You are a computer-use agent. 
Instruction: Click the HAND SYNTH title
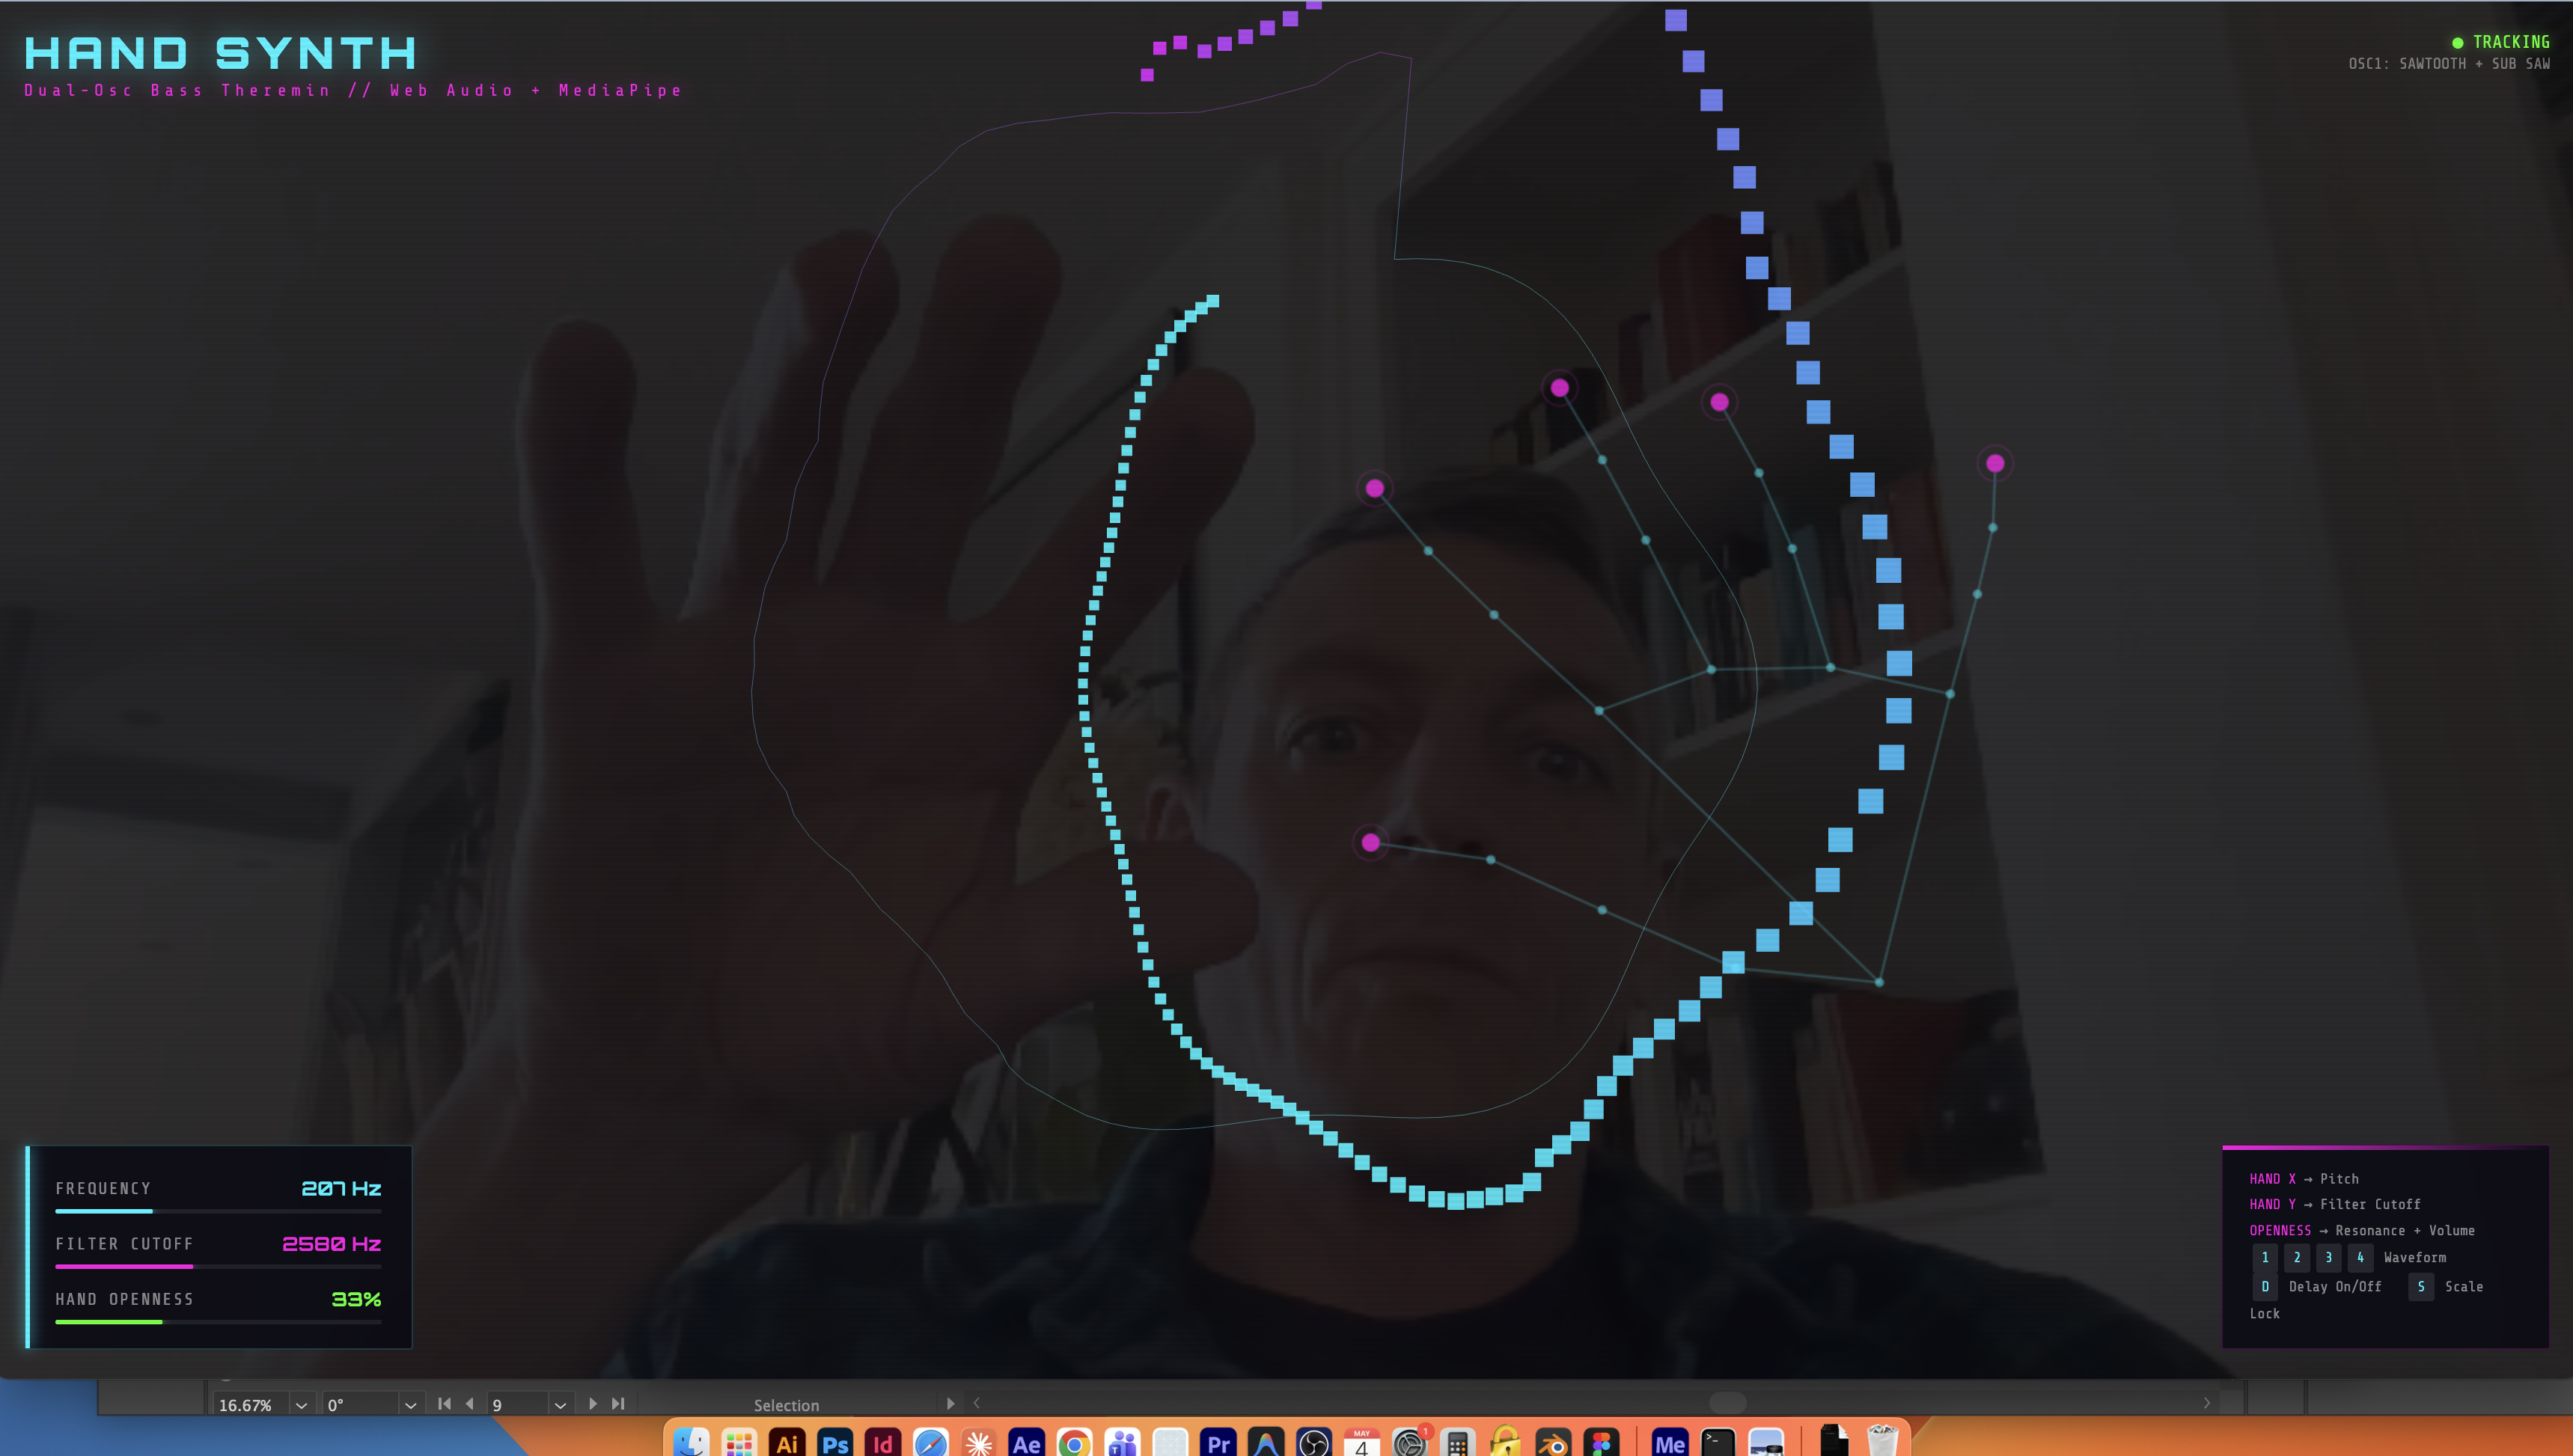coord(220,53)
